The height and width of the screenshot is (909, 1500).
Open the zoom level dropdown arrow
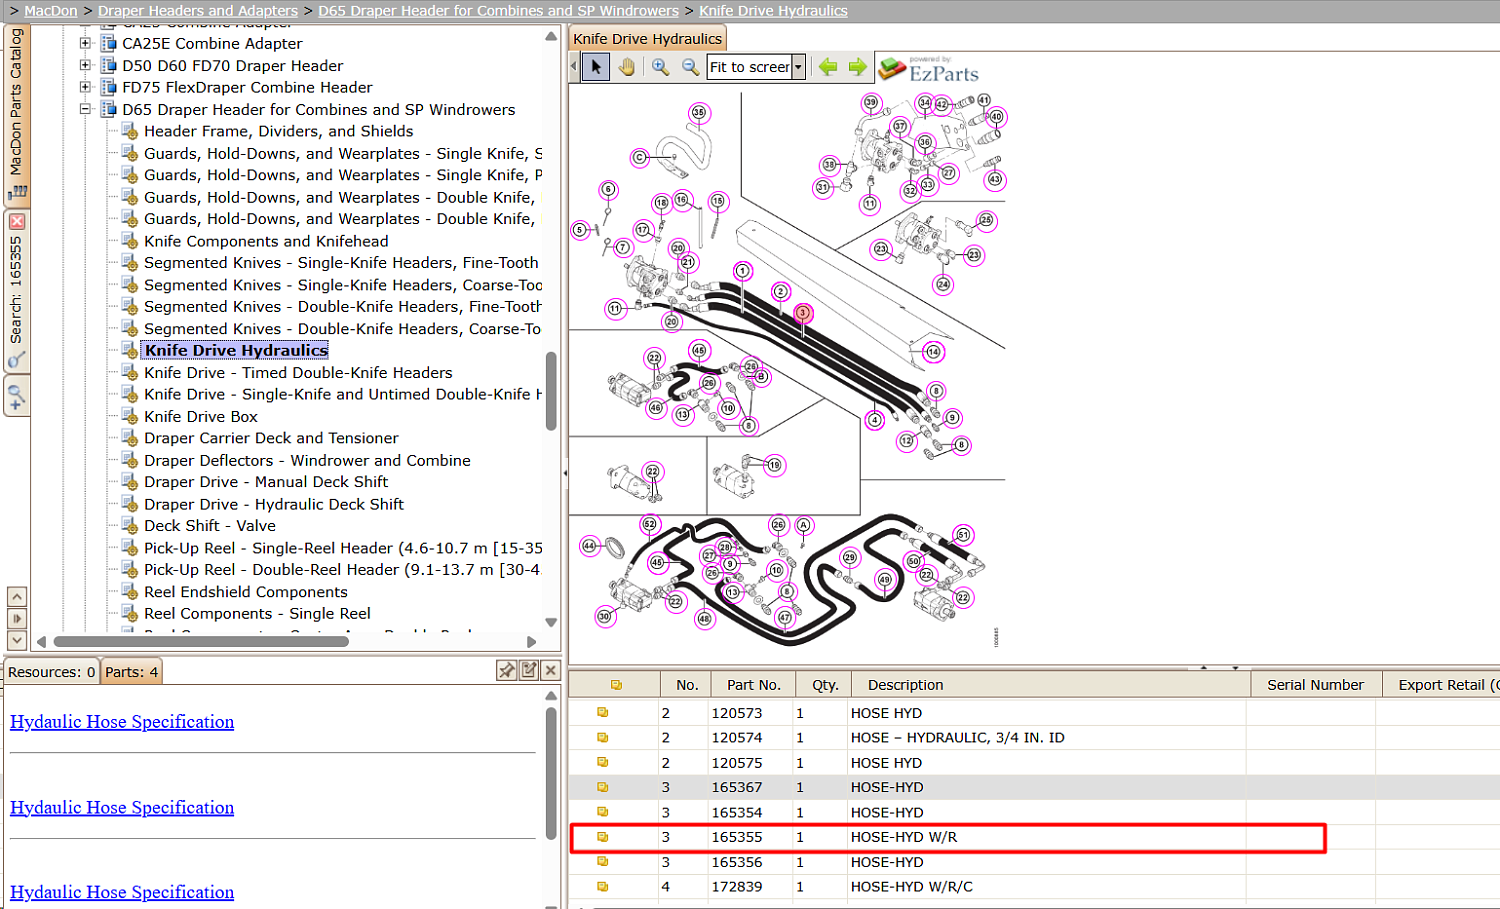(798, 67)
